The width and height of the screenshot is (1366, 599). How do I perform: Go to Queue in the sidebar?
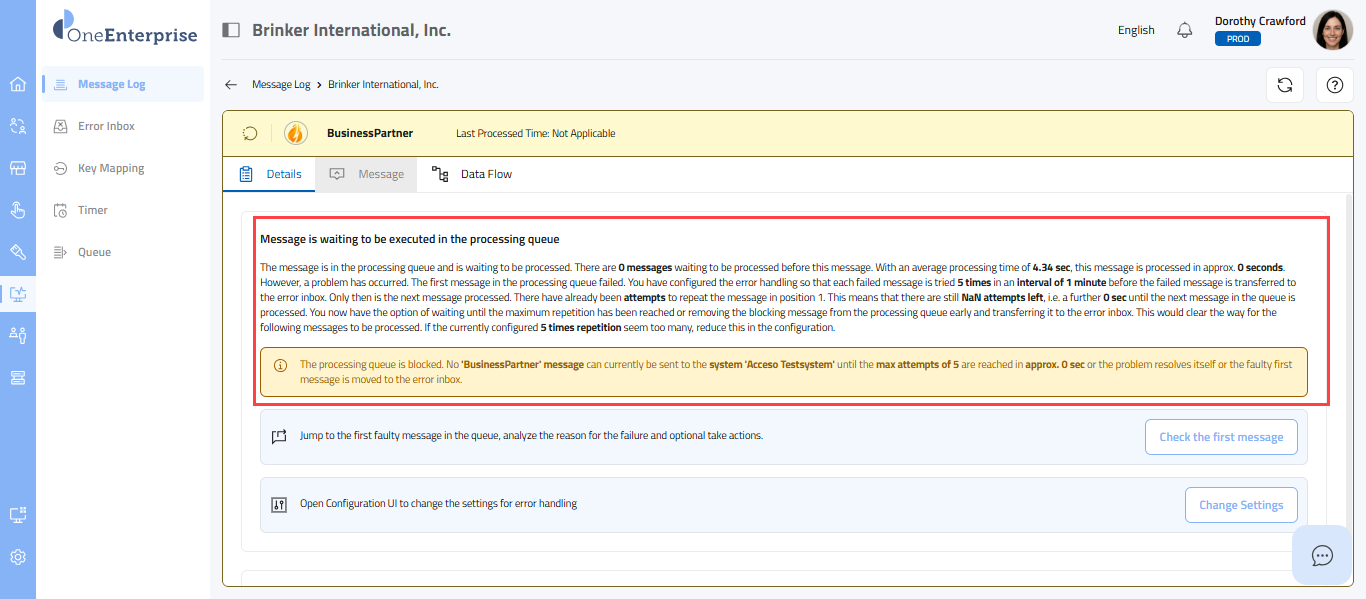pyautogui.click(x=94, y=252)
